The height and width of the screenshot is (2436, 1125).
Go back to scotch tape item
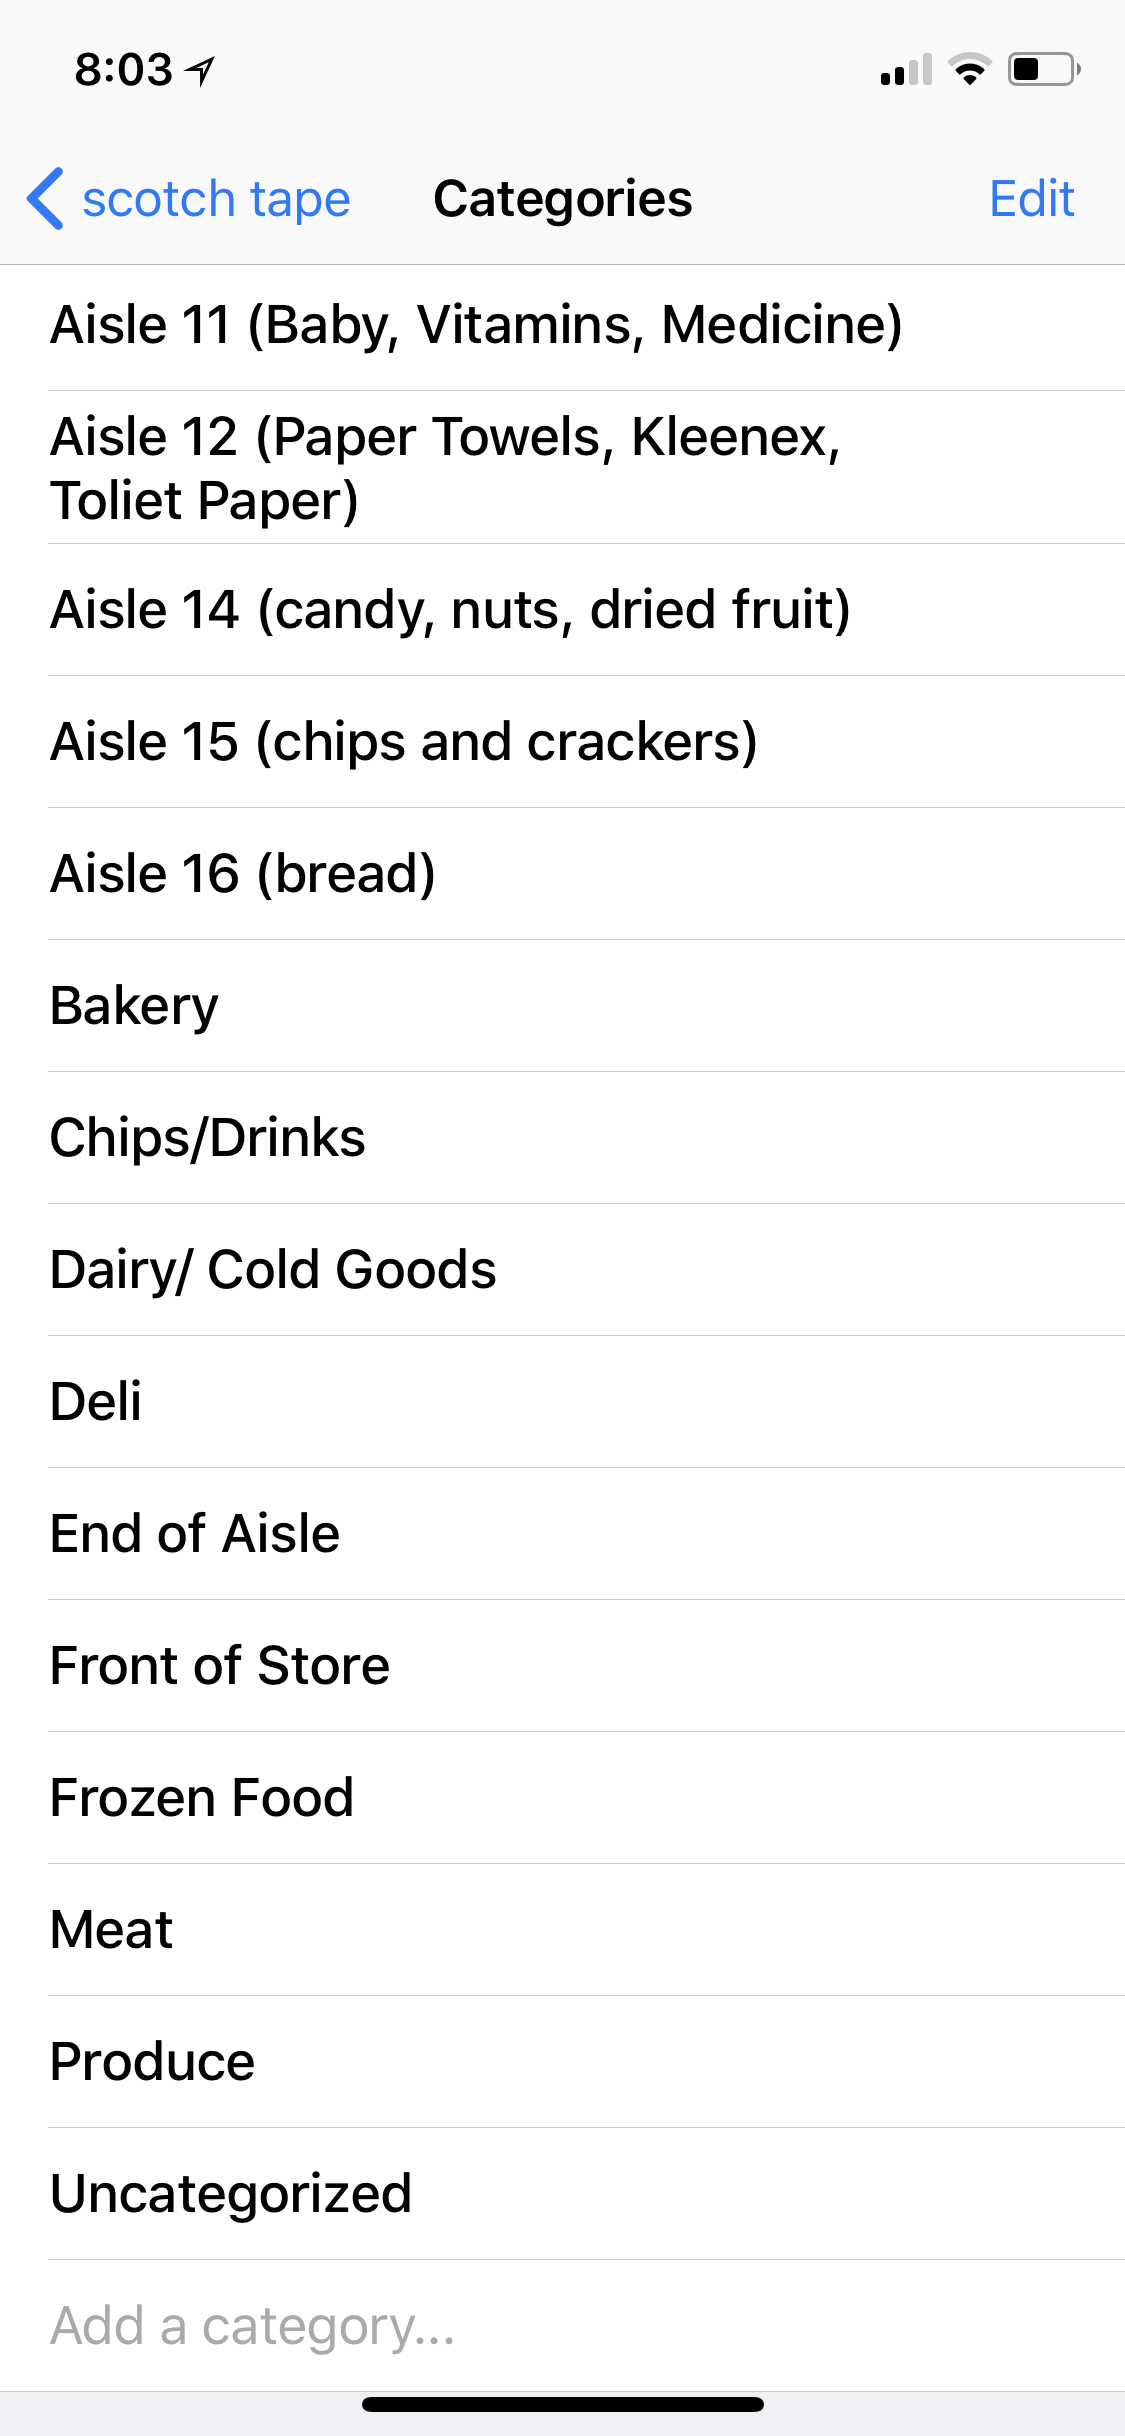(215, 199)
